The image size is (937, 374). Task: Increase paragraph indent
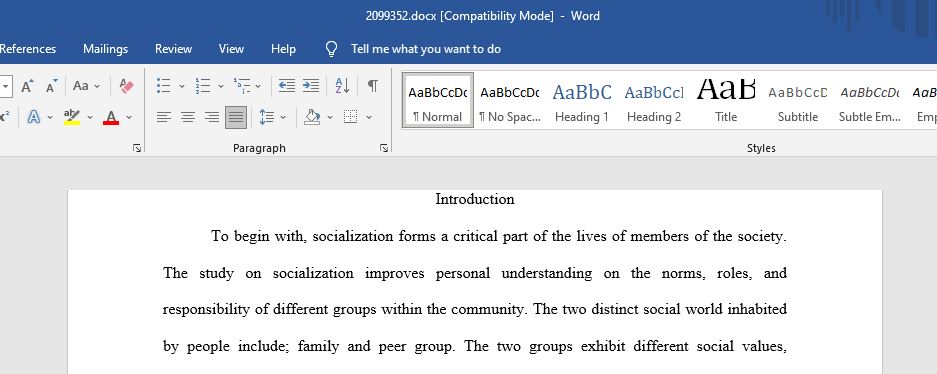pos(311,86)
